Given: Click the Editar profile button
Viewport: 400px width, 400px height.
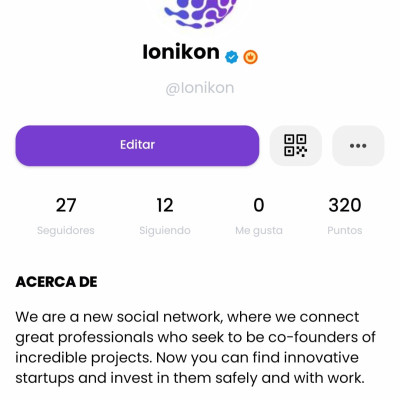Looking at the screenshot, I should tap(137, 146).
